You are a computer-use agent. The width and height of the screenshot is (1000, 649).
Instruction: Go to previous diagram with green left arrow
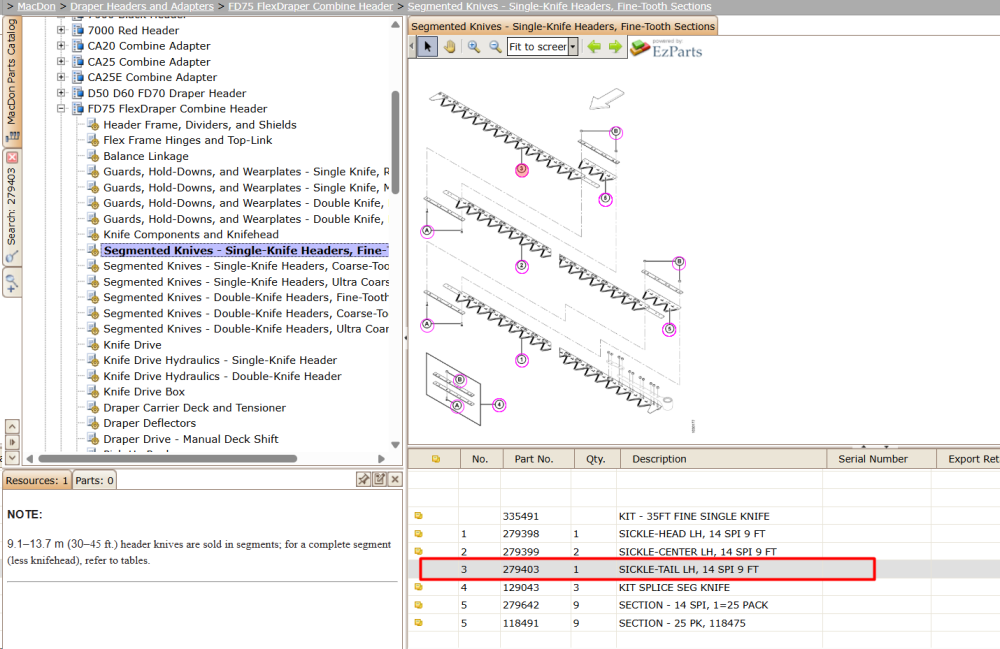[x=594, y=47]
